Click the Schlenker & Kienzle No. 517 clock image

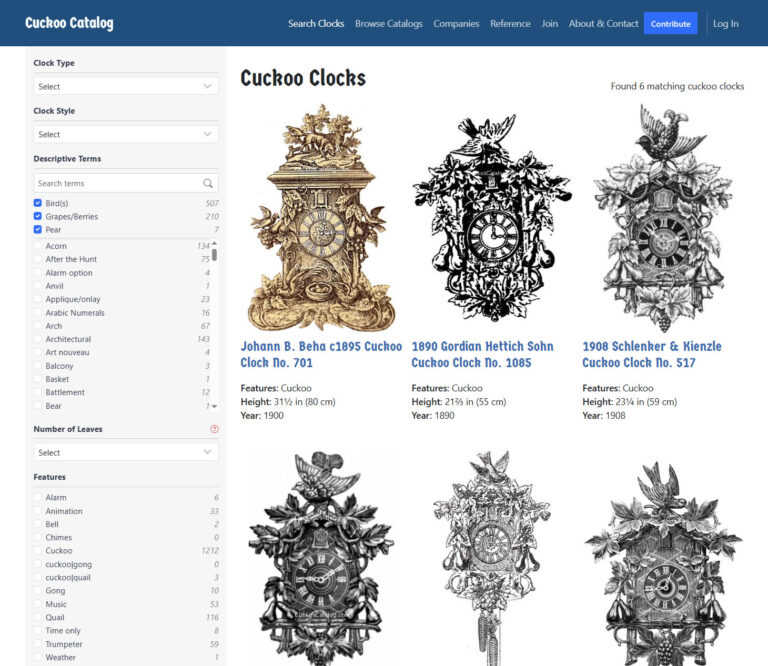pyautogui.click(x=663, y=217)
